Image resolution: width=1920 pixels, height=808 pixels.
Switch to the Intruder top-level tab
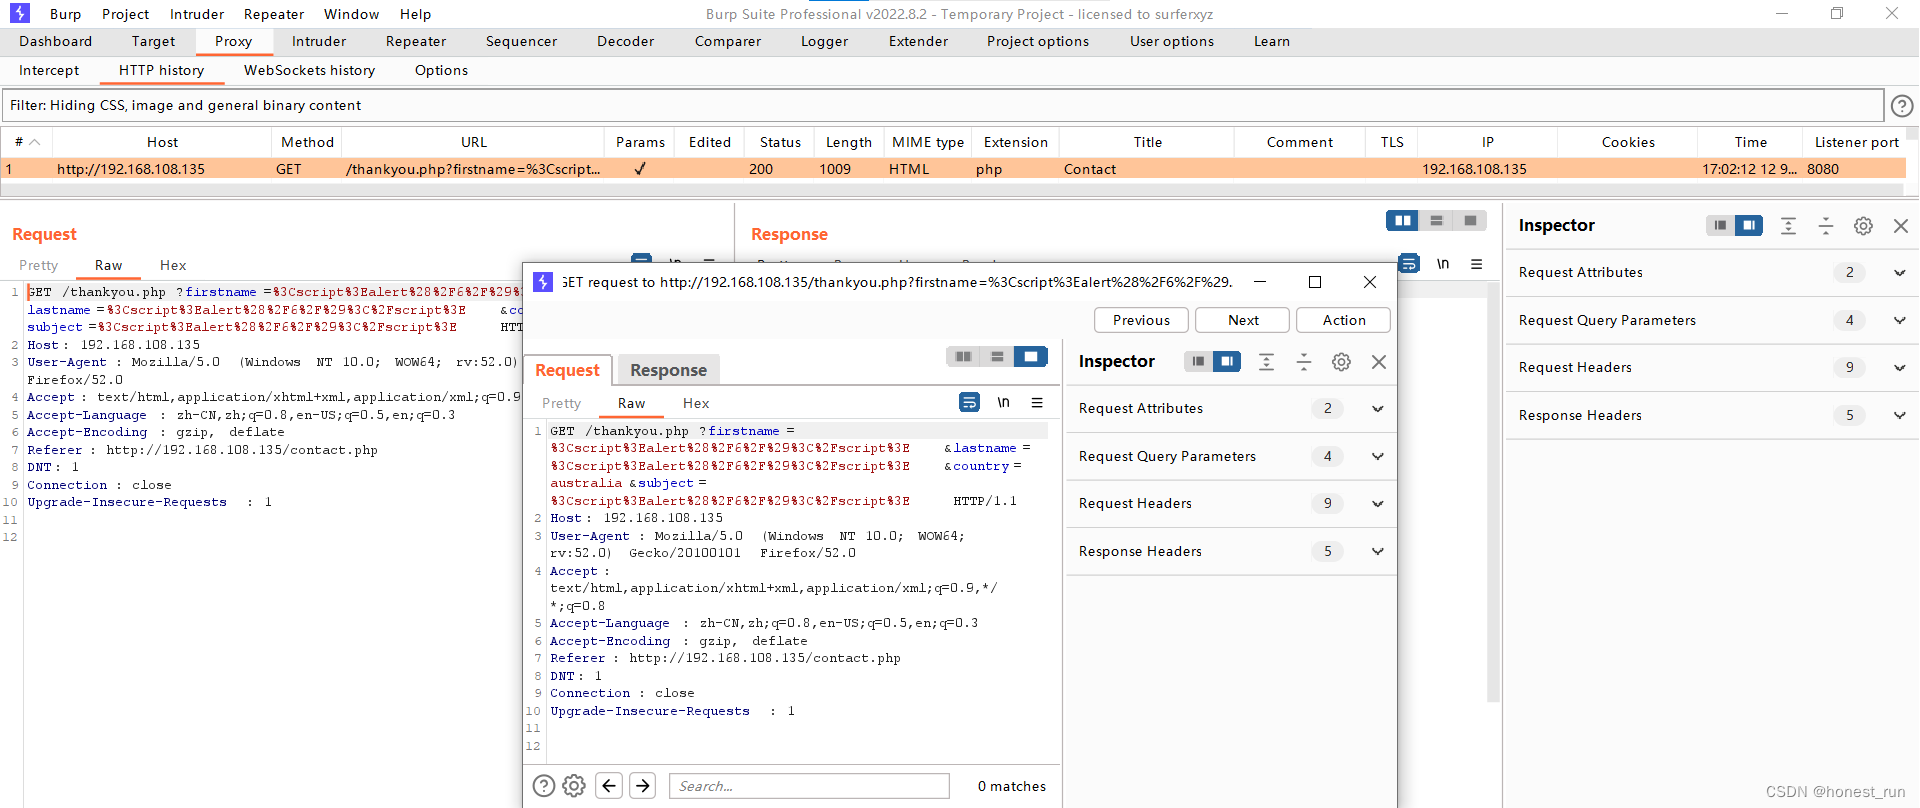click(x=319, y=41)
